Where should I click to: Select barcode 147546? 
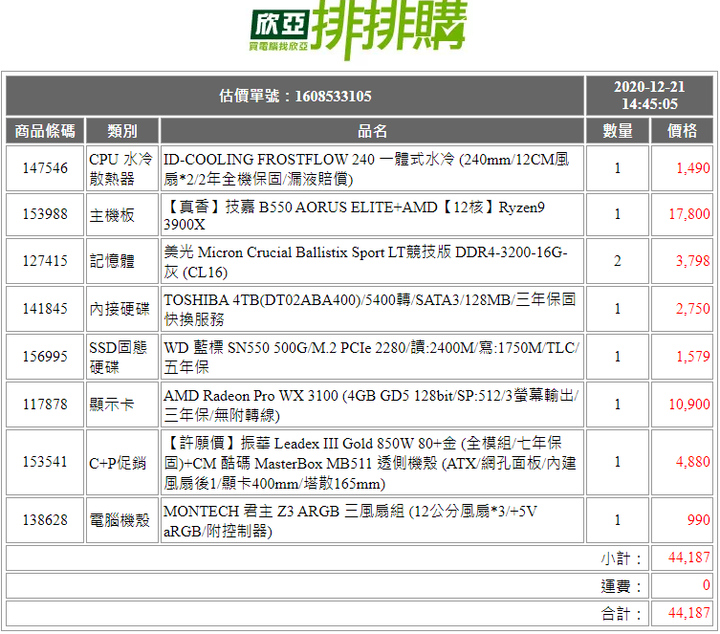(45, 168)
